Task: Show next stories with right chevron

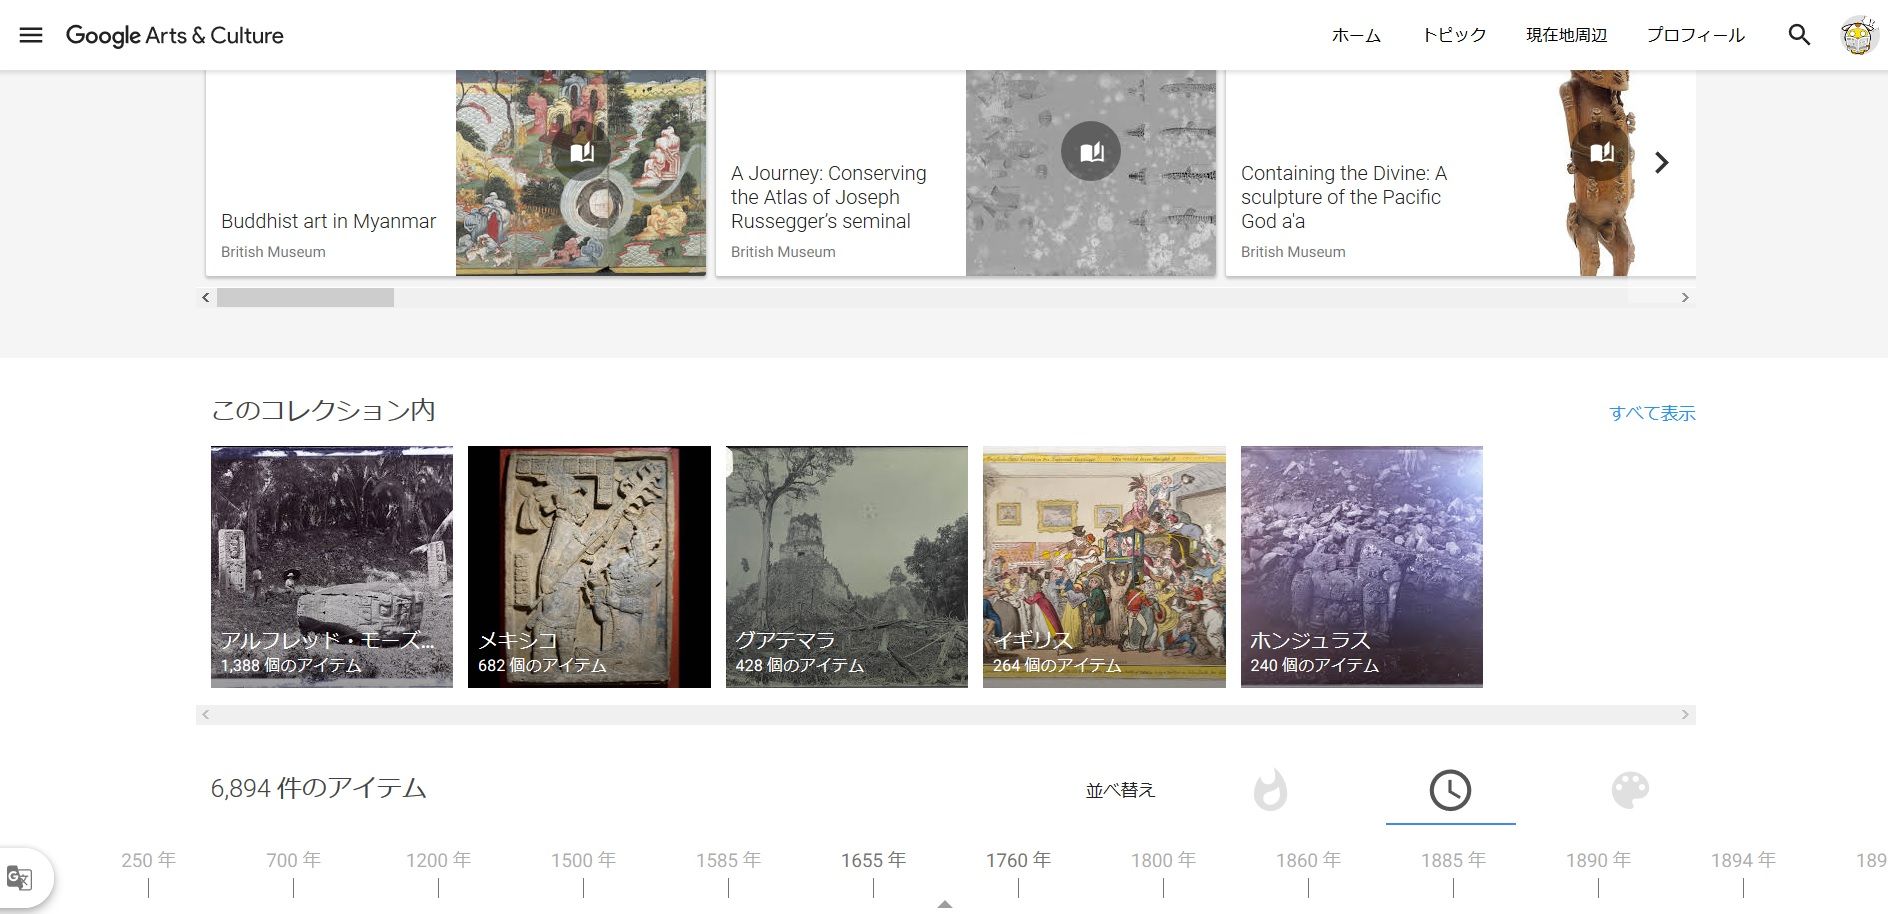Action: click(1661, 162)
